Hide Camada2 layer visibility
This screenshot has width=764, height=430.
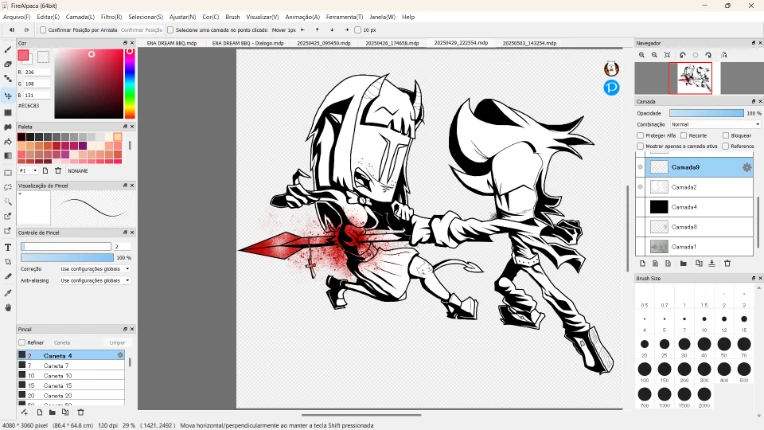coord(640,187)
